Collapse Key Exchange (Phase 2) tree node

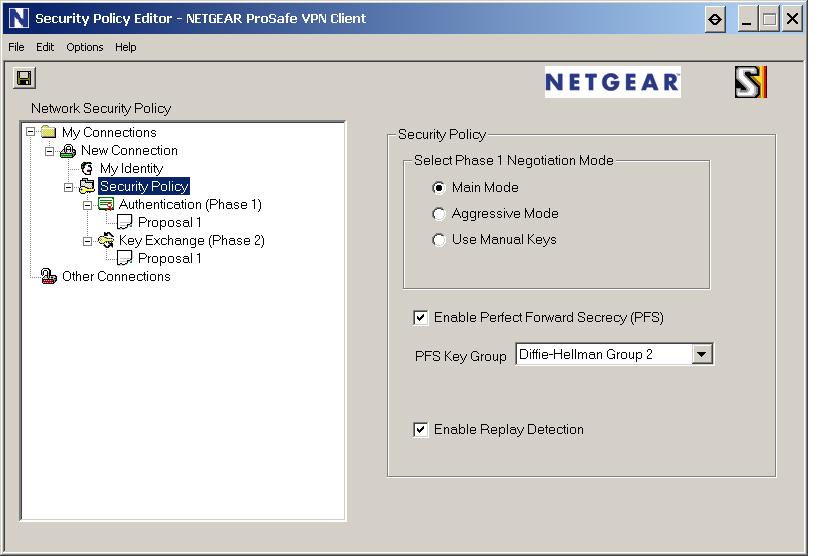(87, 242)
